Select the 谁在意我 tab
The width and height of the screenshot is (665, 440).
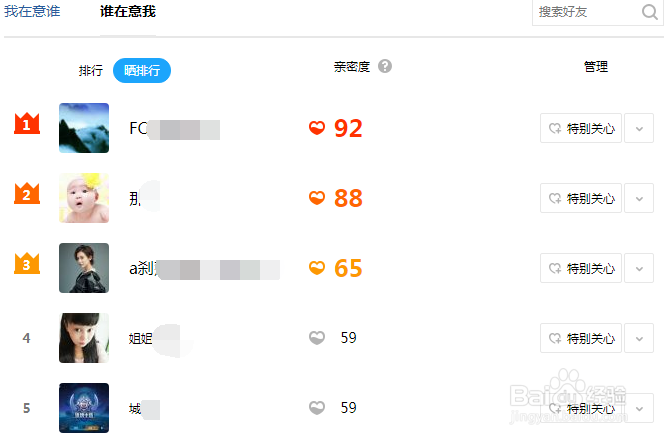[x=127, y=12]
